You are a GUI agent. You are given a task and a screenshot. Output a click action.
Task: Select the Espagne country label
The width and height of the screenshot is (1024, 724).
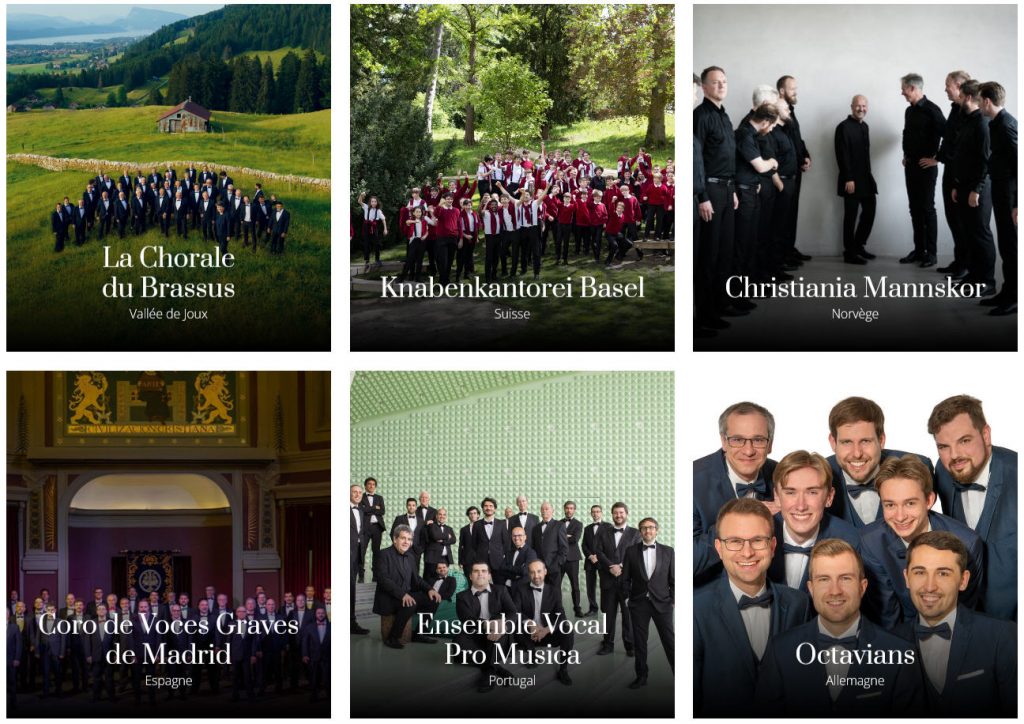tap(168, 681)
